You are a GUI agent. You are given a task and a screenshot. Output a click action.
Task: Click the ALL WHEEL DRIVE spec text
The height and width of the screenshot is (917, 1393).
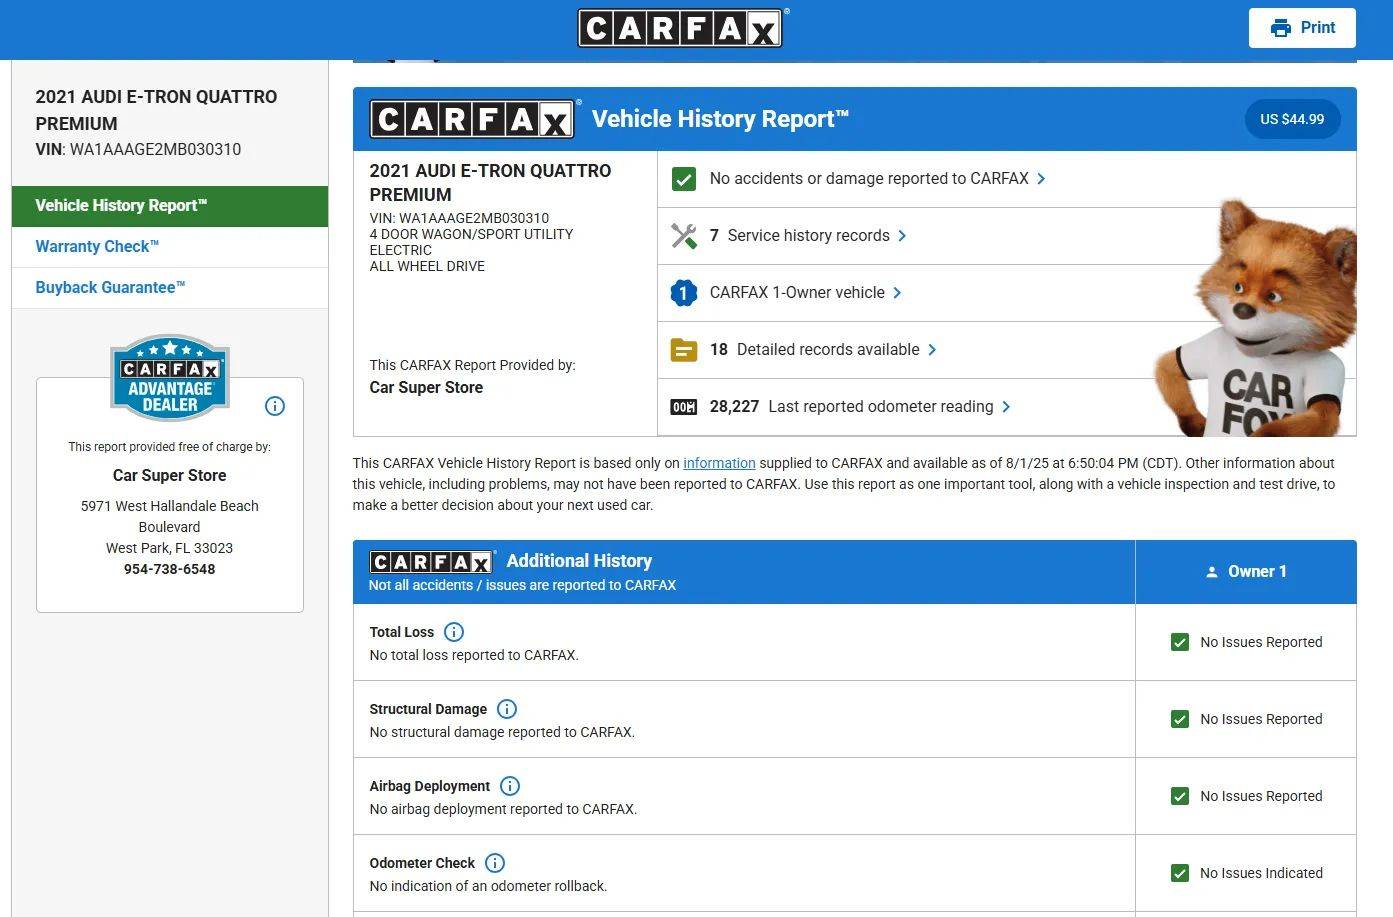point(427,266)
